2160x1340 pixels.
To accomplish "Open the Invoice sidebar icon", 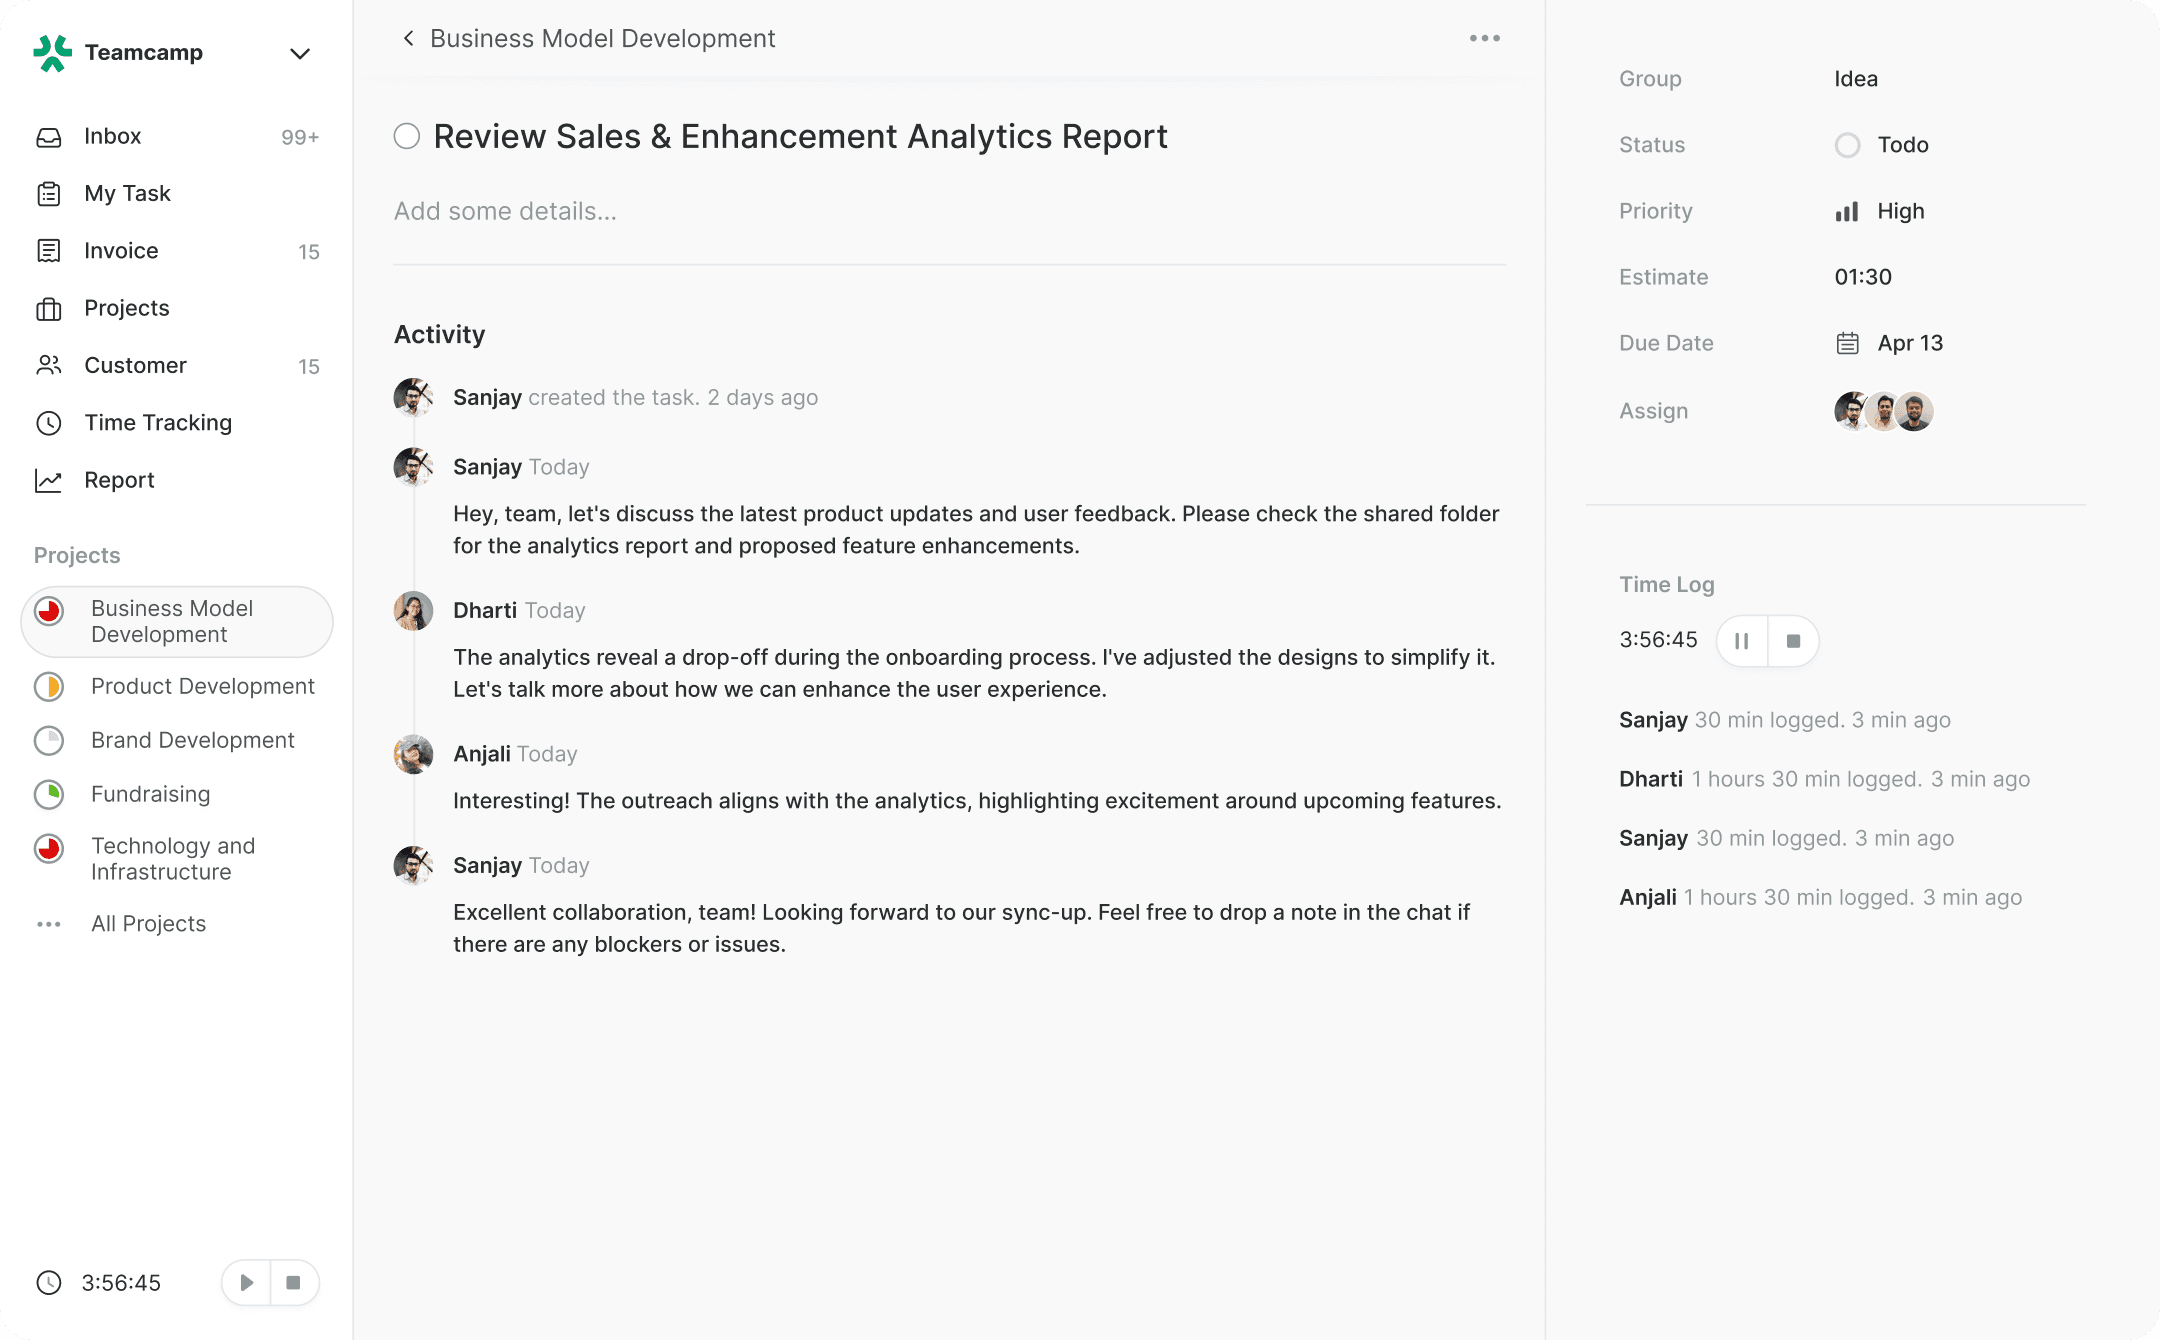I will pos(49,251).
